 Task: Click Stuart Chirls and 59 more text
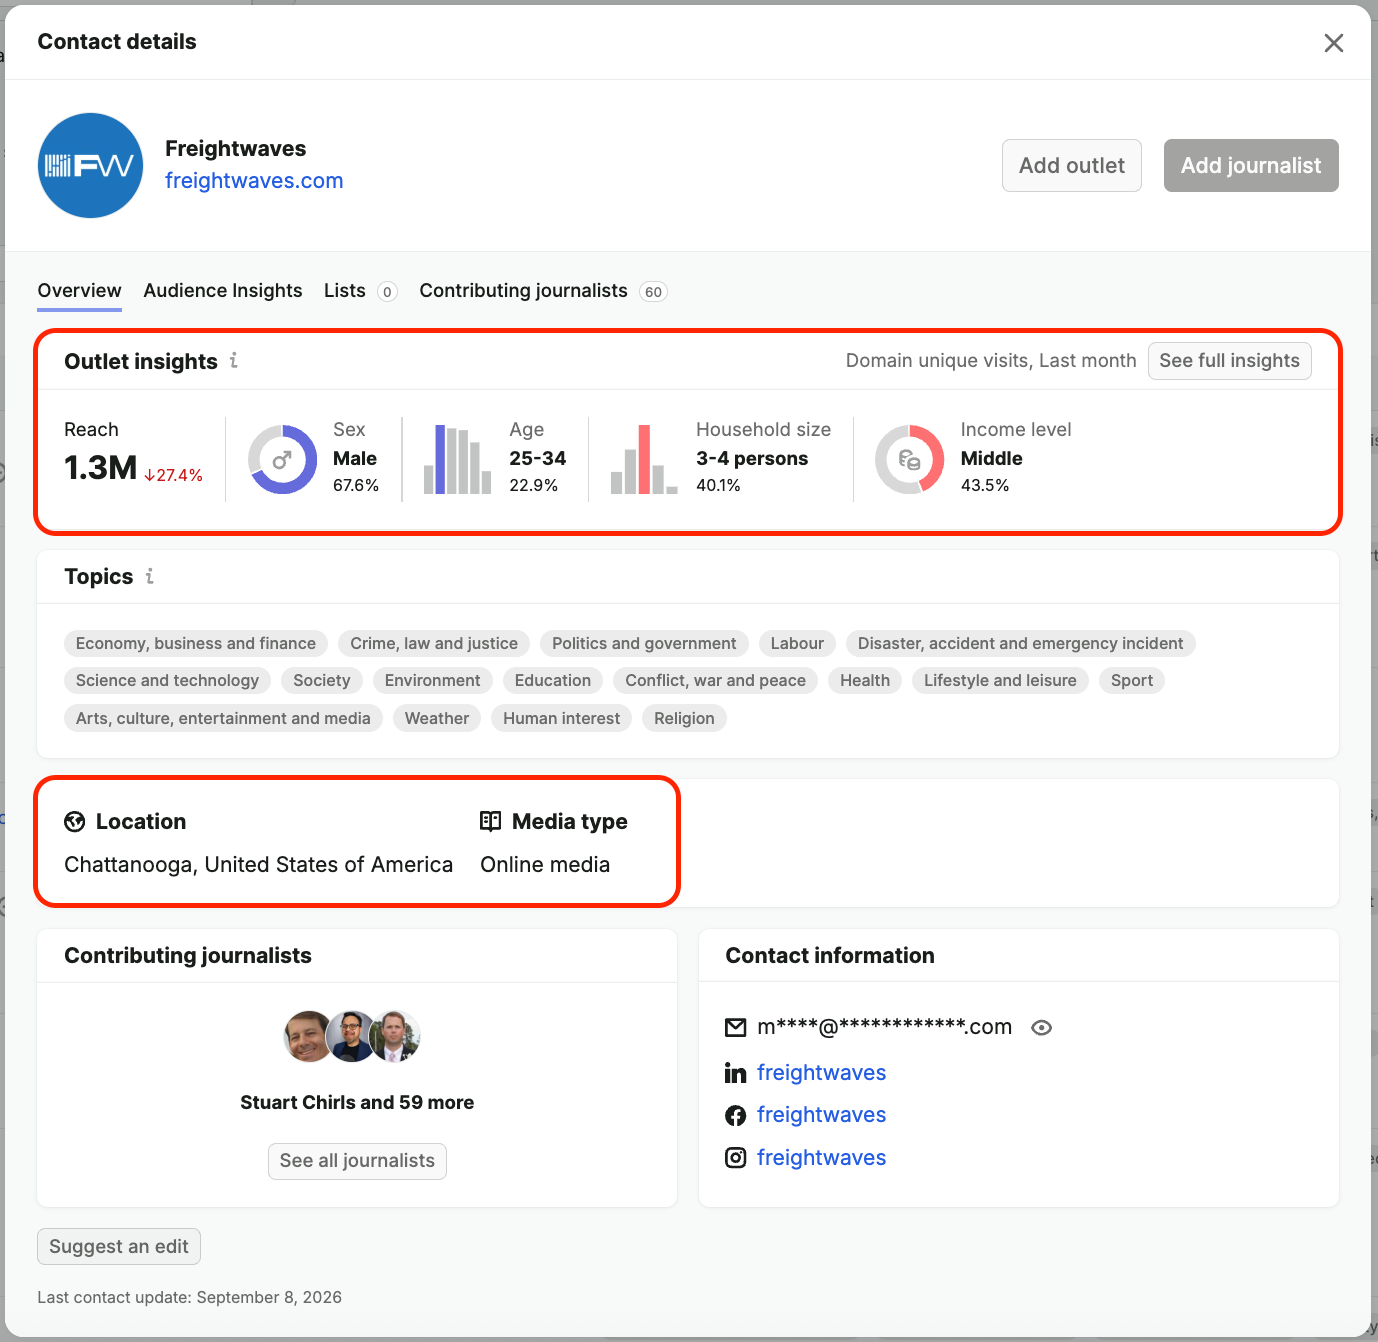pos(357,1102)
